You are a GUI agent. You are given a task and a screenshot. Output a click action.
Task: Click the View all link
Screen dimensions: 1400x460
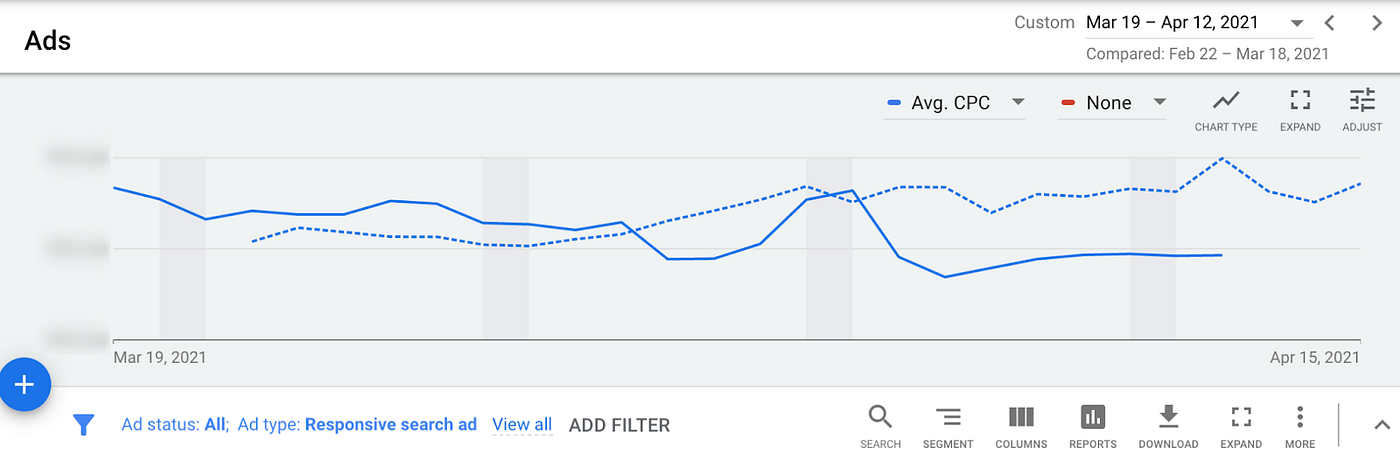pyautogui.click(x=522, y=425)
